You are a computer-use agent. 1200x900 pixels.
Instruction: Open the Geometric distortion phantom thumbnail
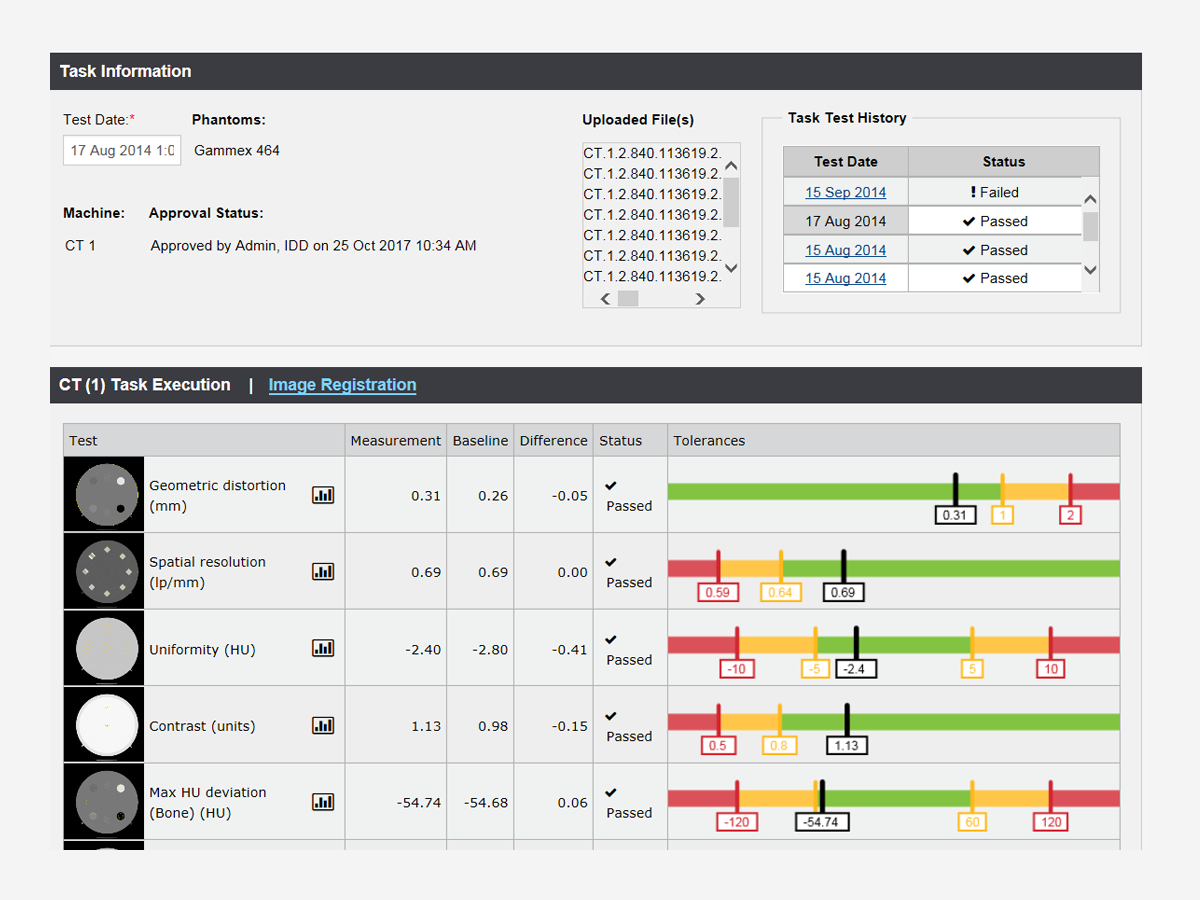pos(104,494)
